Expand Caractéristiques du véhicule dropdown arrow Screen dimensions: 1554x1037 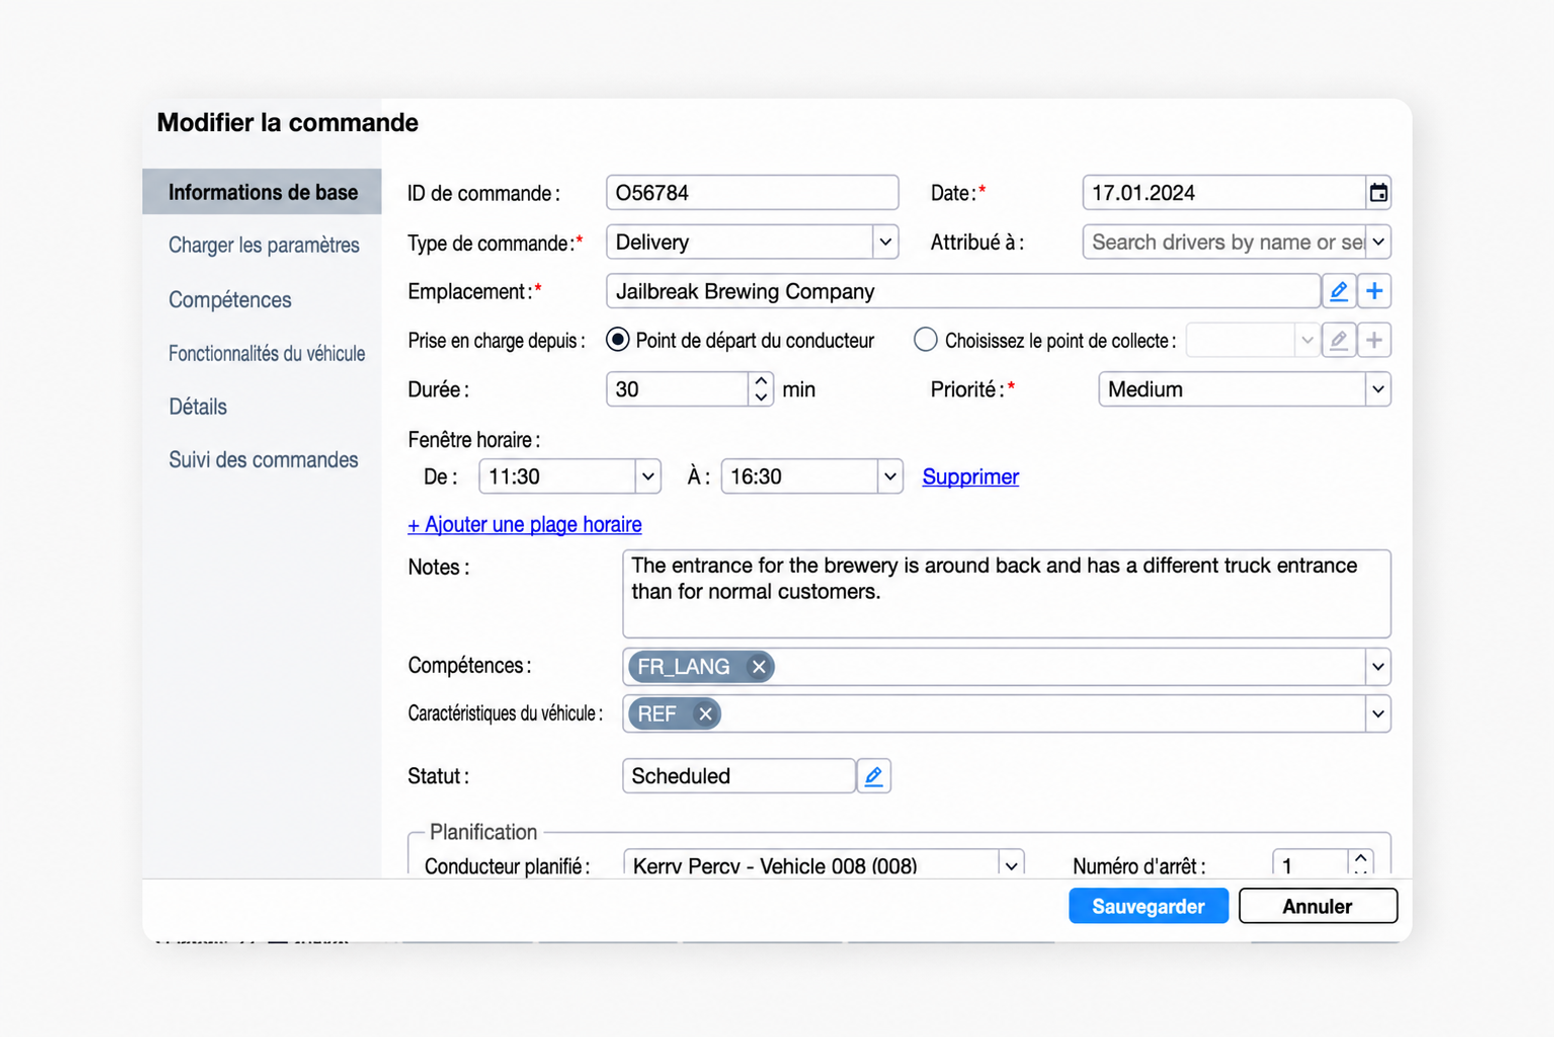[1378, 714]
